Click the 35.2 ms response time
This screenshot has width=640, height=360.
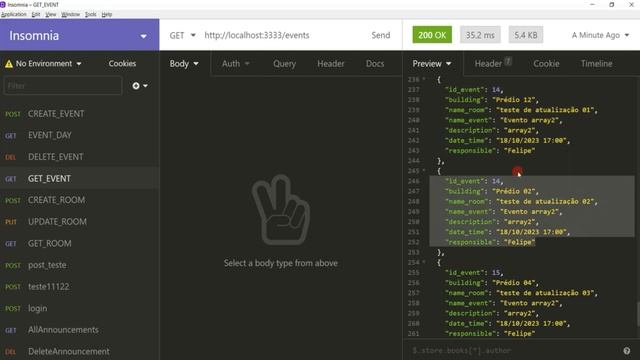480,35
